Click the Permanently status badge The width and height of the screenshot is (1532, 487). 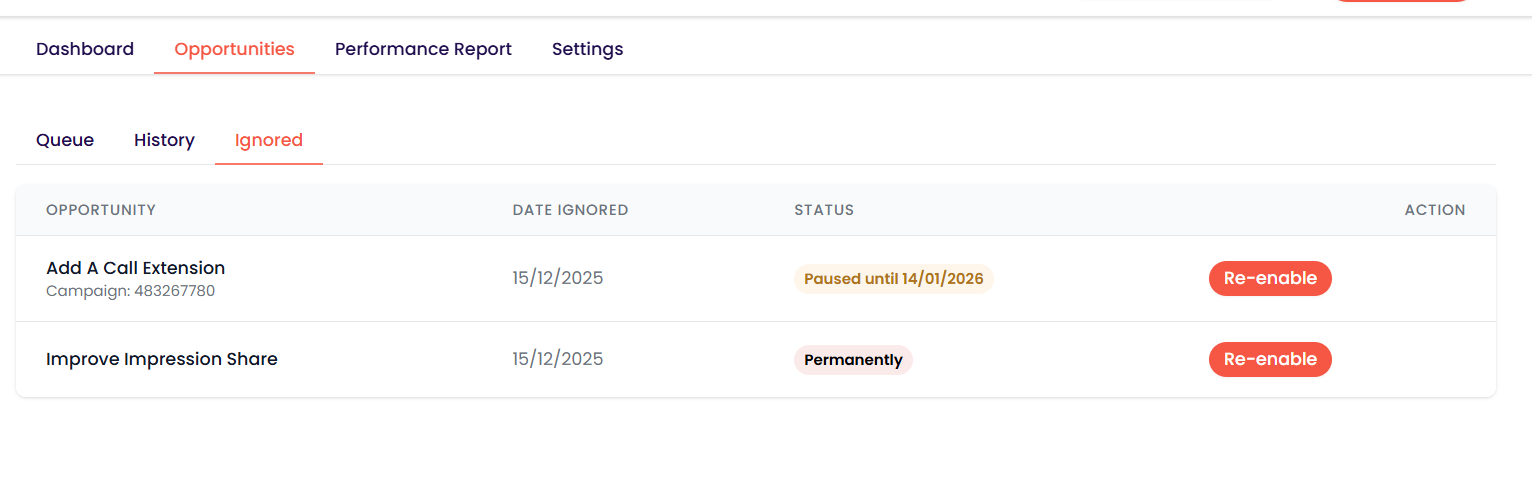click(853, 360)
